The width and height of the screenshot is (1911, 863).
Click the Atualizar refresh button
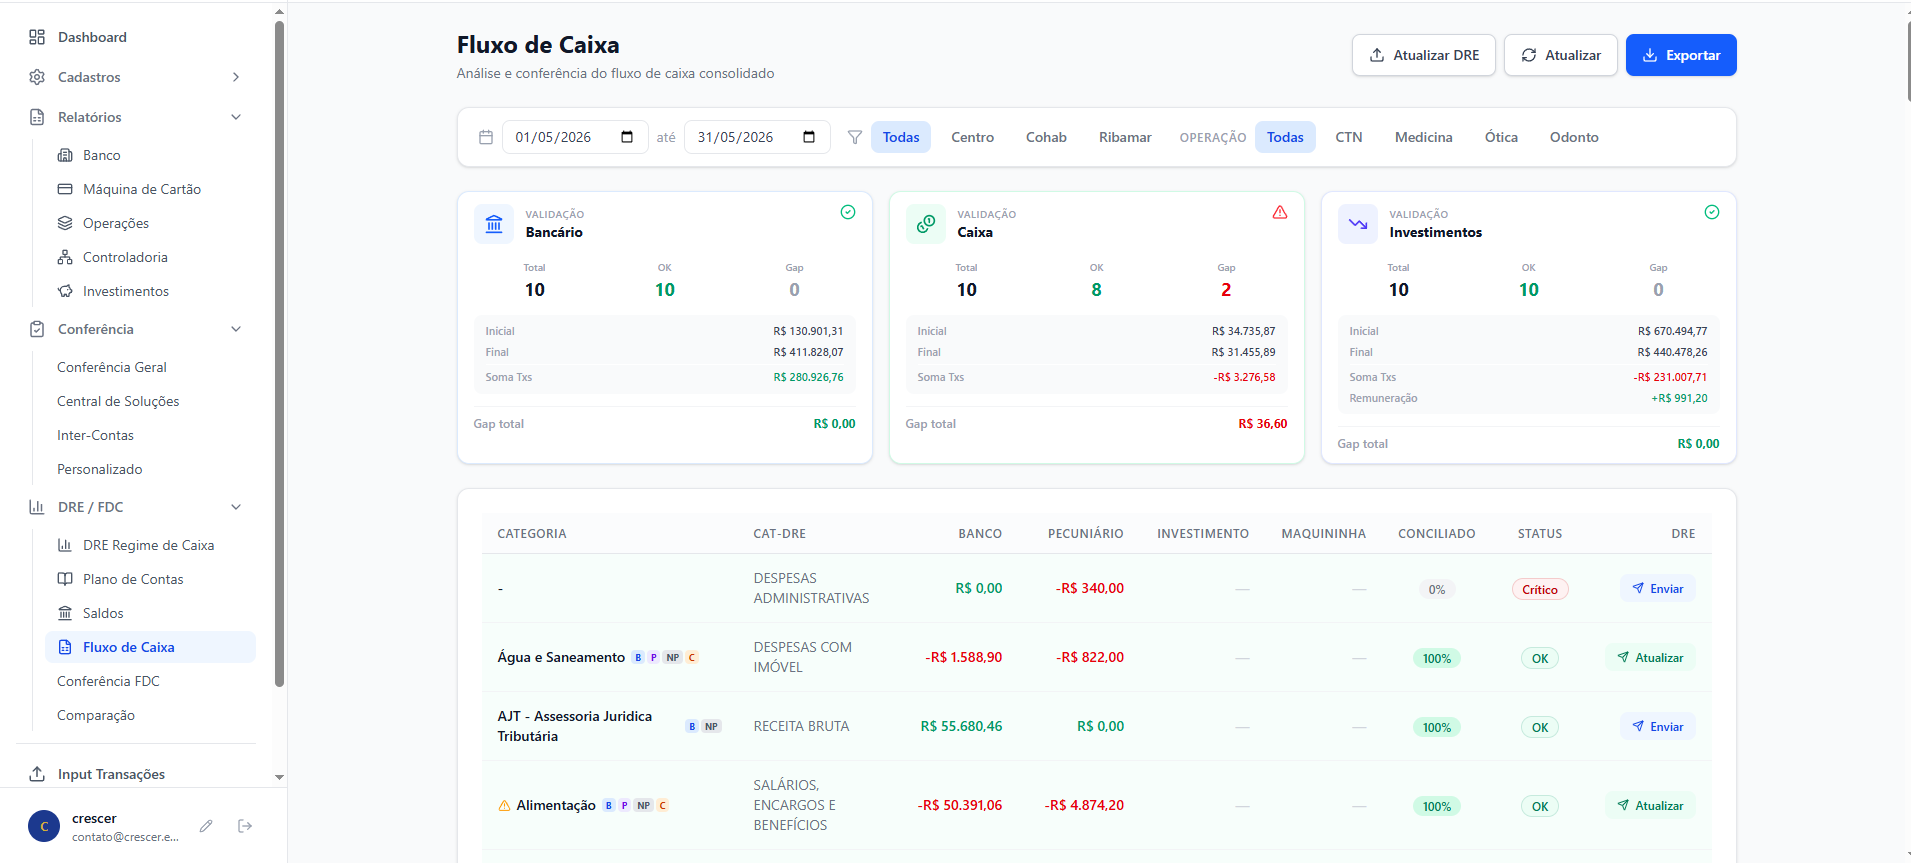[1561, 55]
